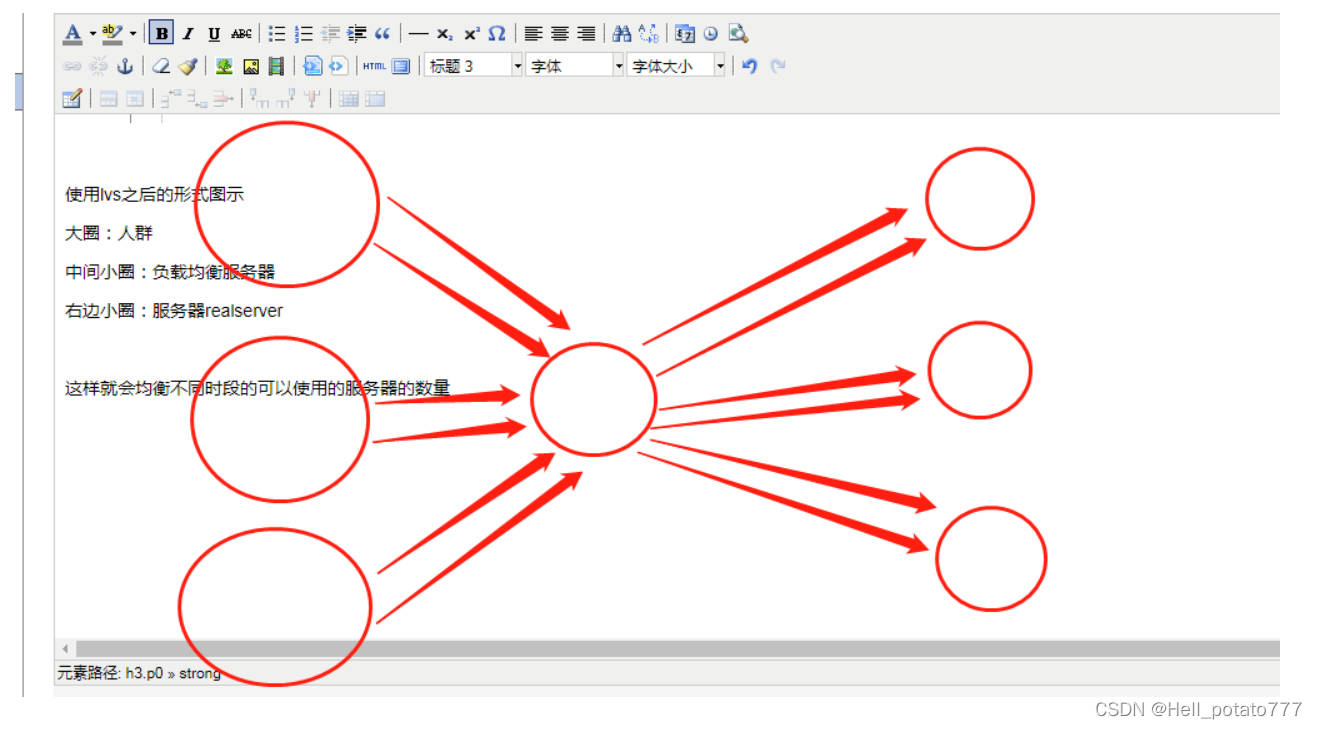Open preview with the magnifier page icon
This screenshot has width=1317, height=729.
[x=738, y=34]
